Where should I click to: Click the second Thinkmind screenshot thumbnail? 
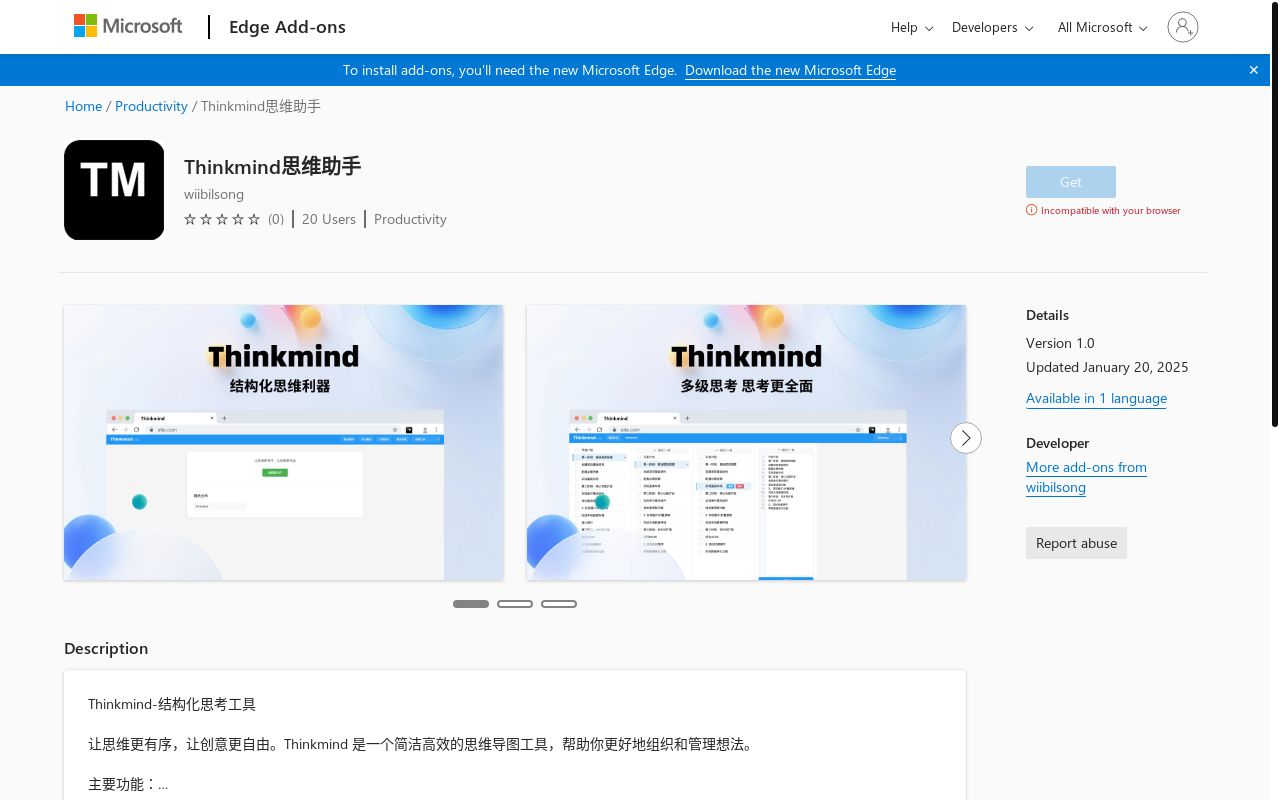[746, 442]
